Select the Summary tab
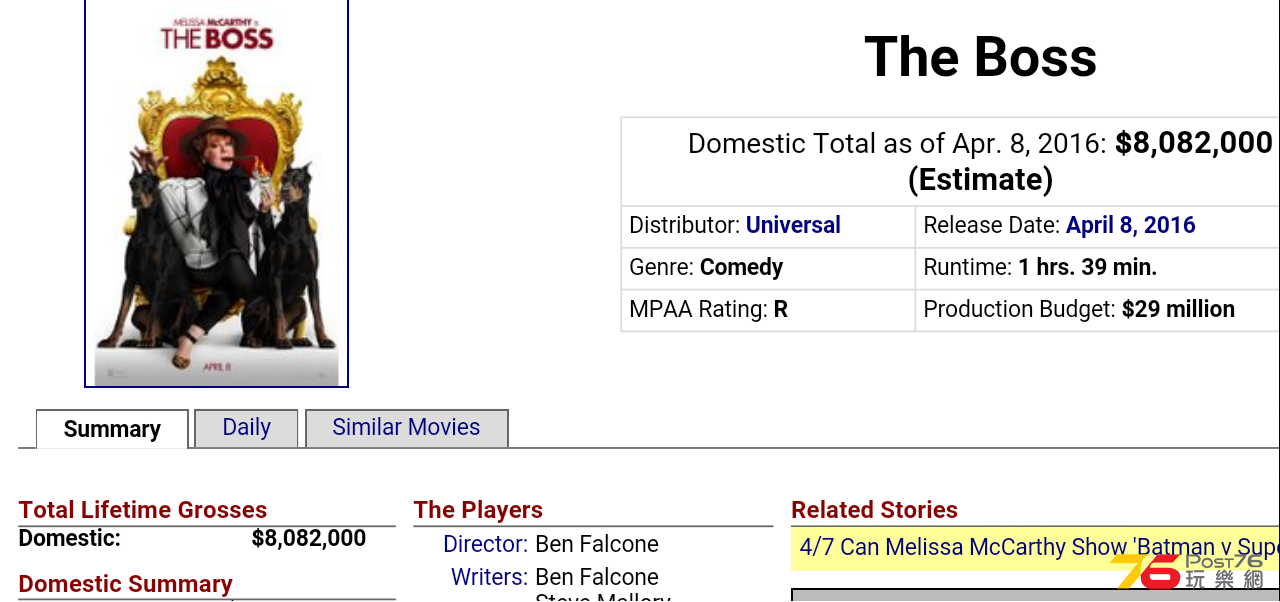 tap(112, 429)
